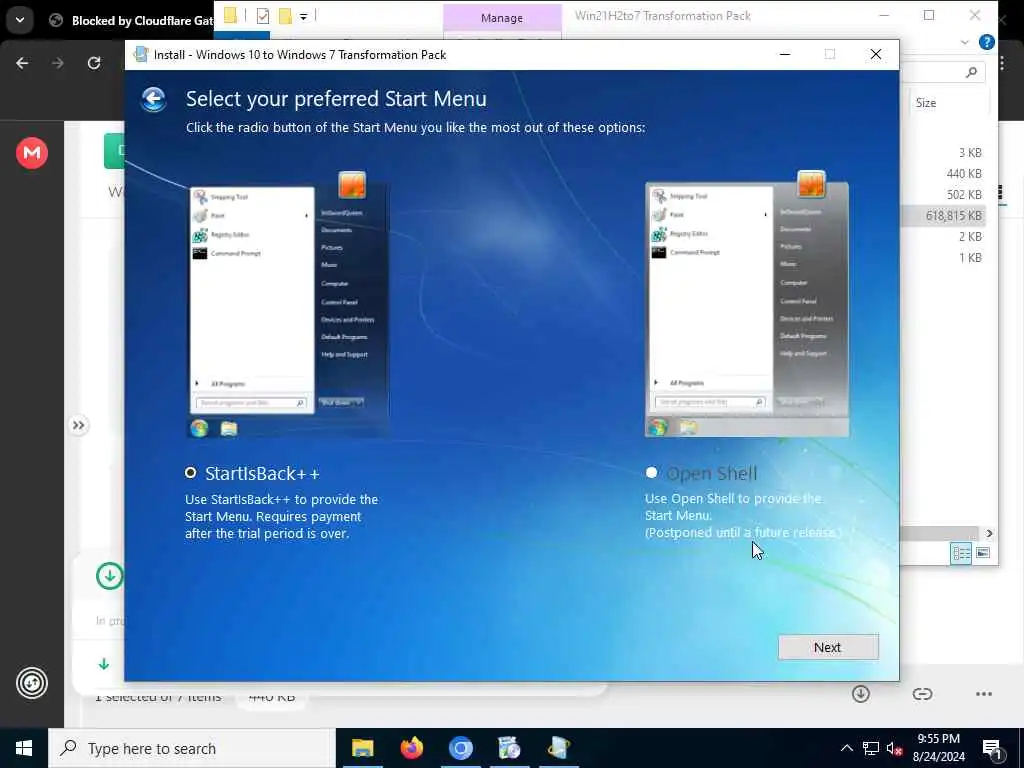This screenshot has width=1024, height=768.
Task: Click the installer title bar icon
Action: coord(140,54)
